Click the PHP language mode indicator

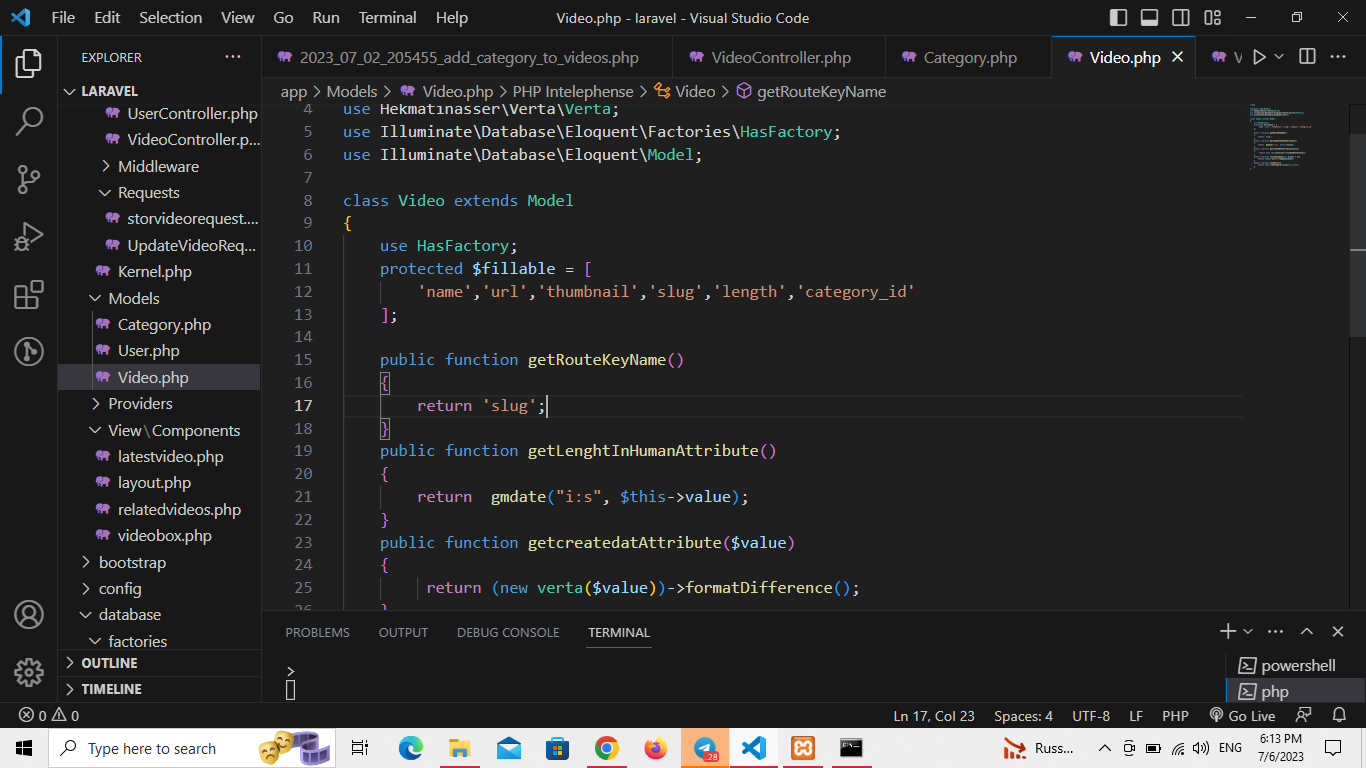(x=1175, y=716)
